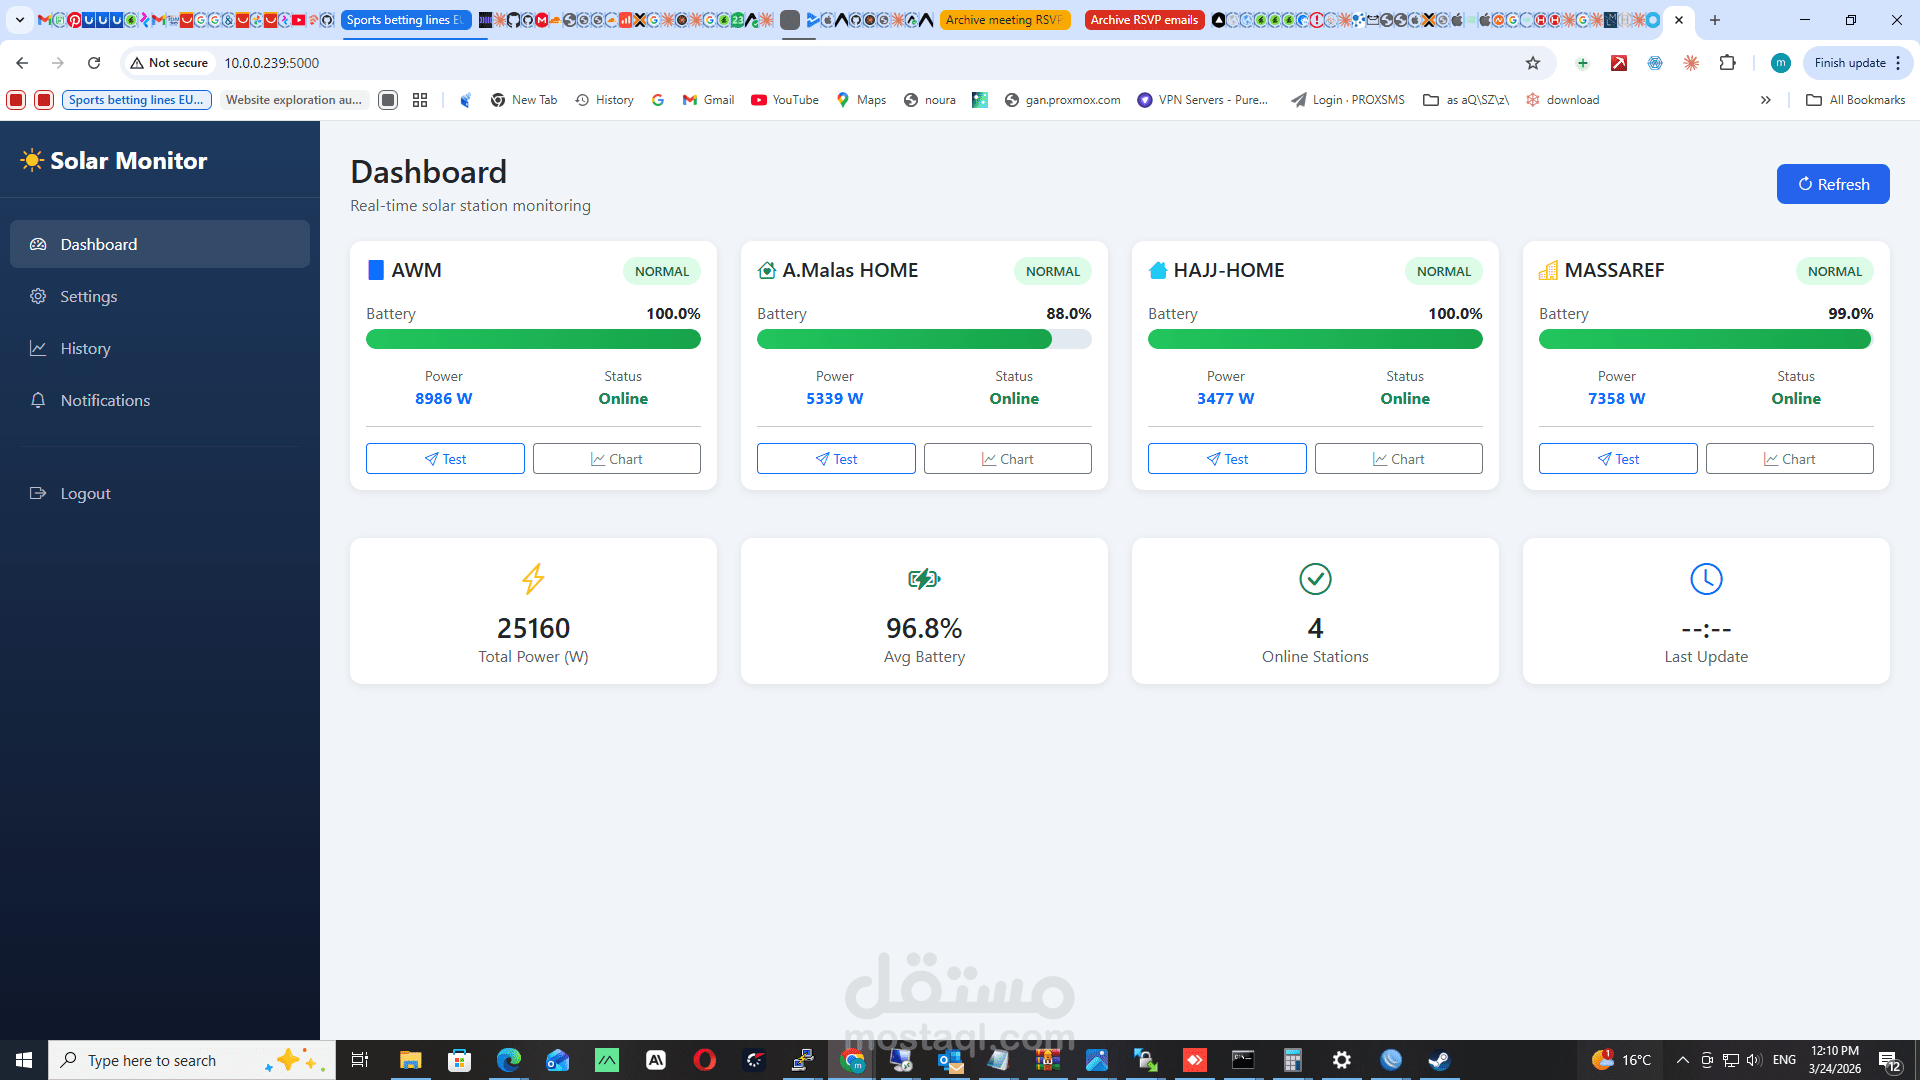Open the Steam taskbar icon

pos(1438,1060)
